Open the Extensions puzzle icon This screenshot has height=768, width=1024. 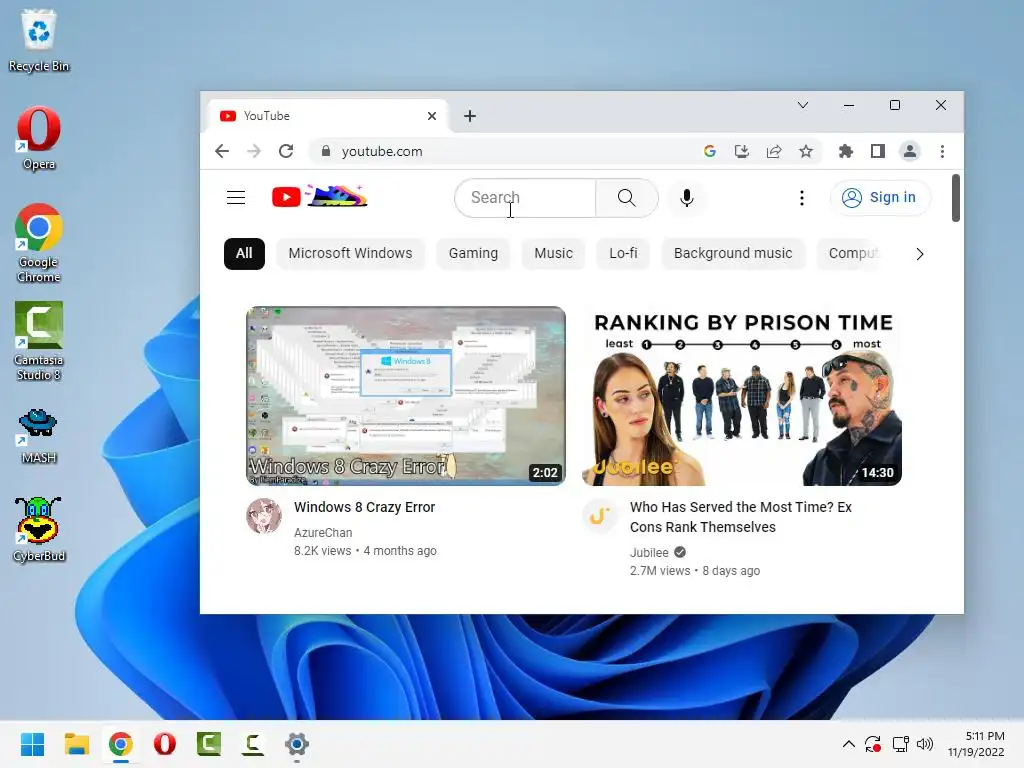tap(845, 152)
